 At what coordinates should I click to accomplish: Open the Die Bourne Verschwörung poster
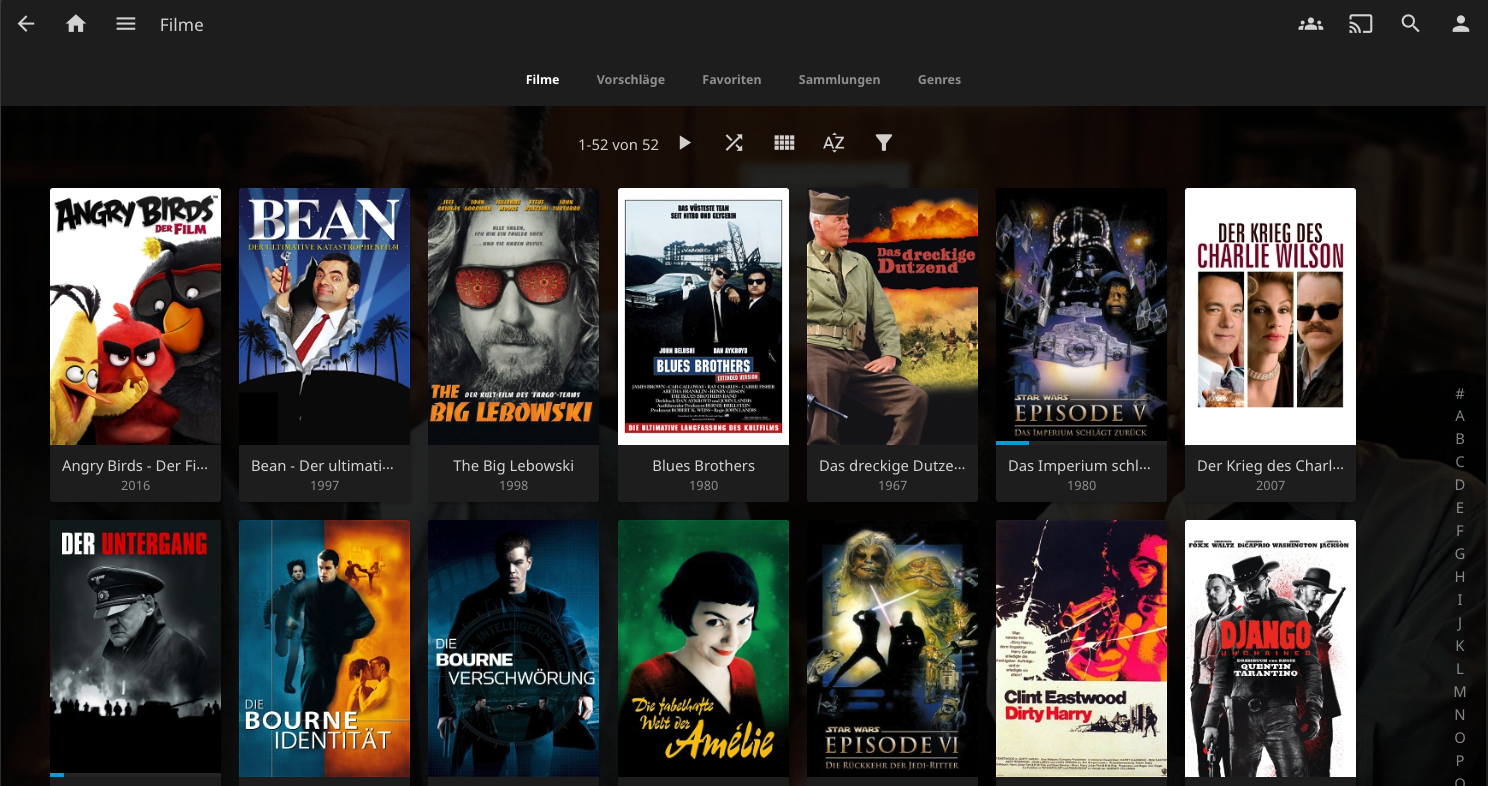pos(513,648)
